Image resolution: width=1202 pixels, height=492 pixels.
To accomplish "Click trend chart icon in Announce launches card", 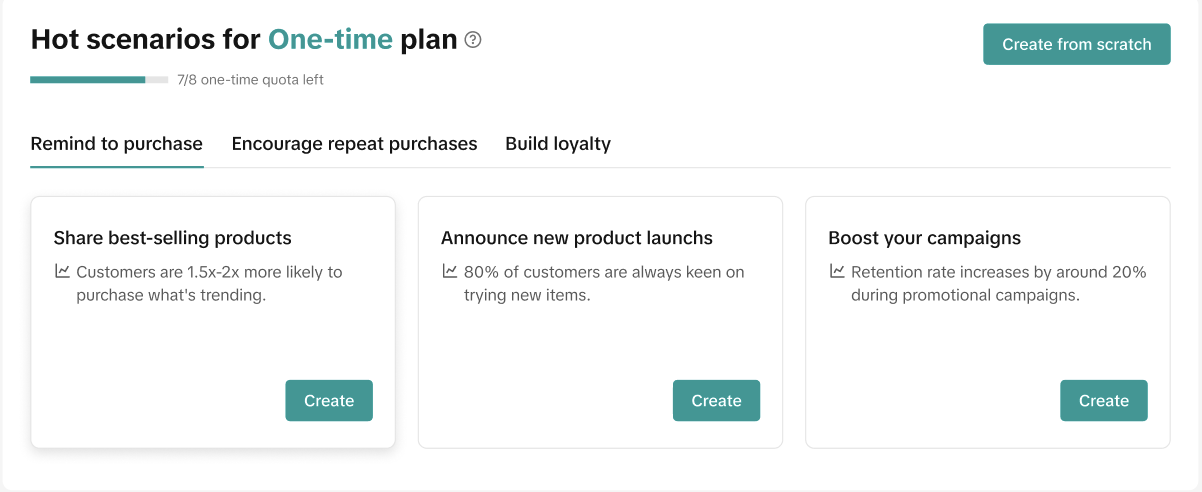I will click(x=450, y=271).
